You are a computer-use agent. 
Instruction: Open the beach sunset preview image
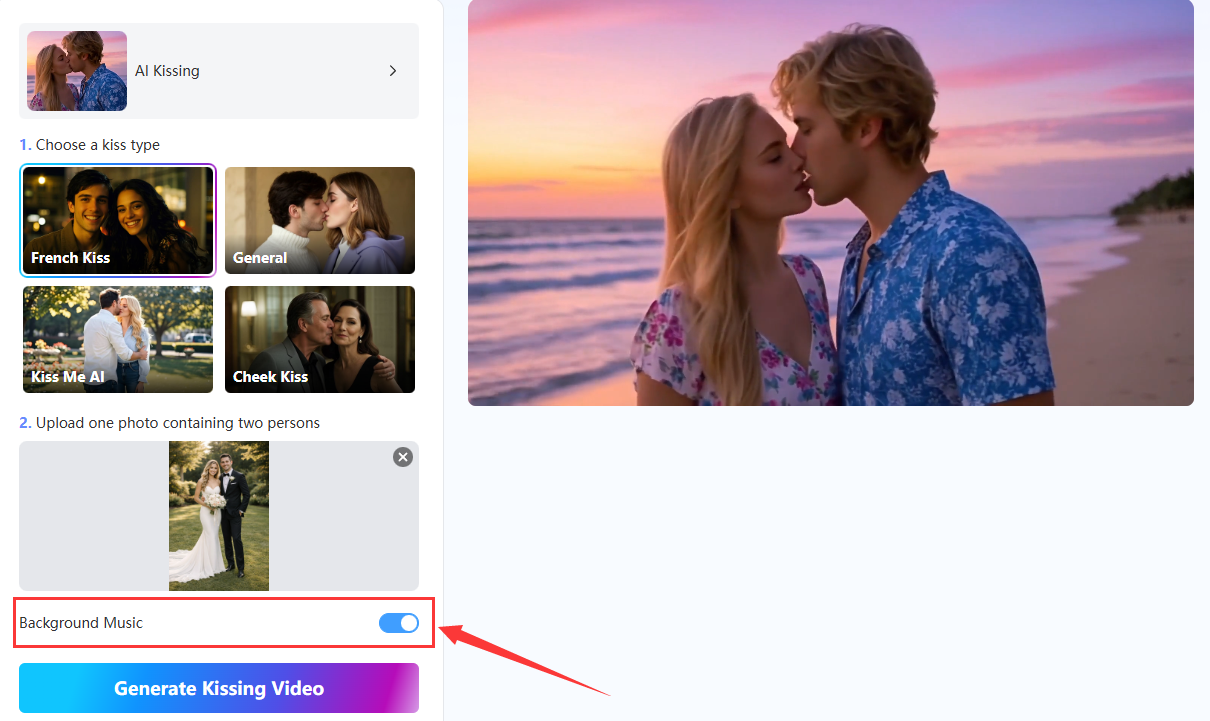pos(831,203)
